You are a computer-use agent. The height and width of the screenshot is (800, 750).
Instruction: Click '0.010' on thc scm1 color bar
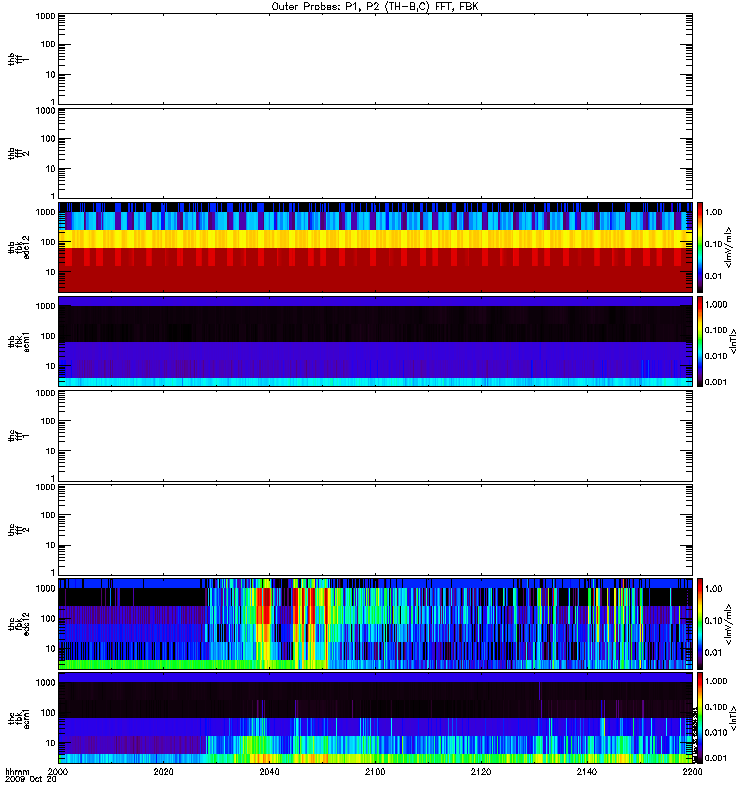pyautogui.click(x=716, y=732)
